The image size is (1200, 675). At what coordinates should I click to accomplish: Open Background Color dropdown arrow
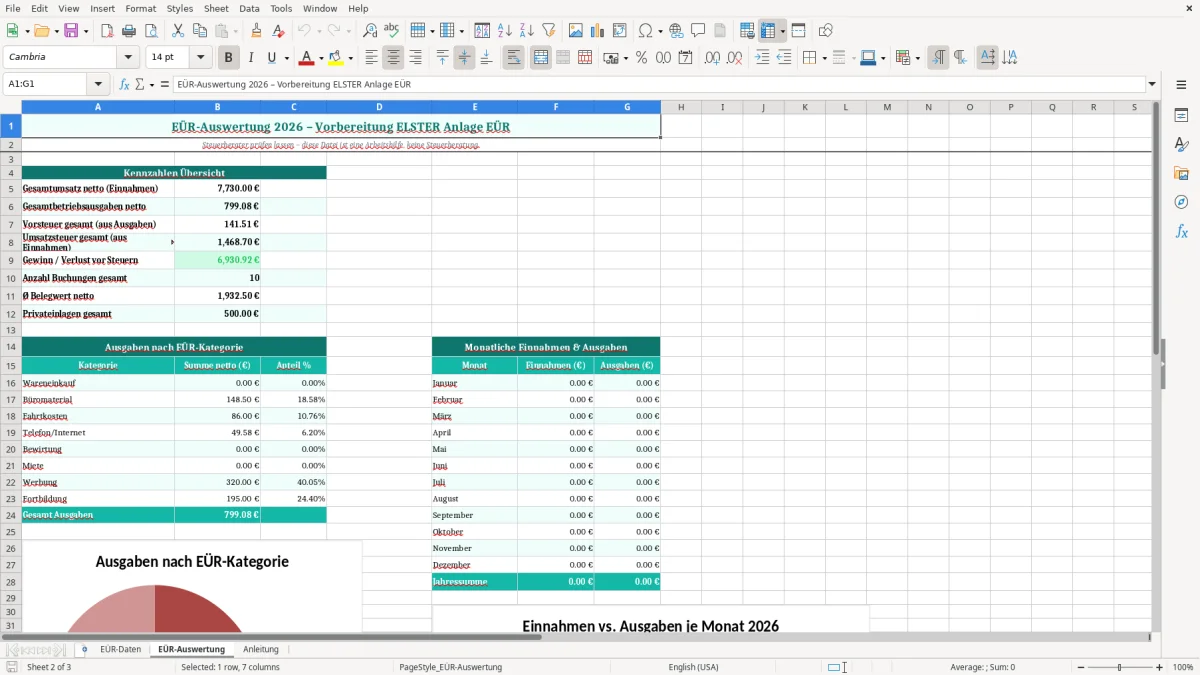click(x=350, y=58)
